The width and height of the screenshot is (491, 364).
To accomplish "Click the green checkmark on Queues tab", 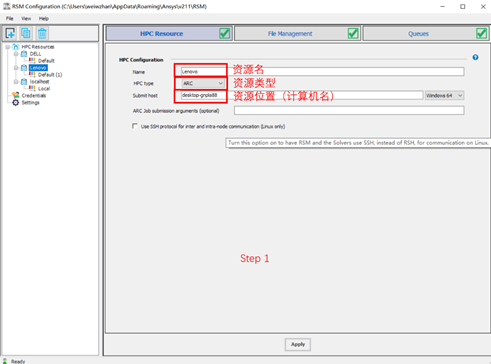I will [x=481, y=33].
